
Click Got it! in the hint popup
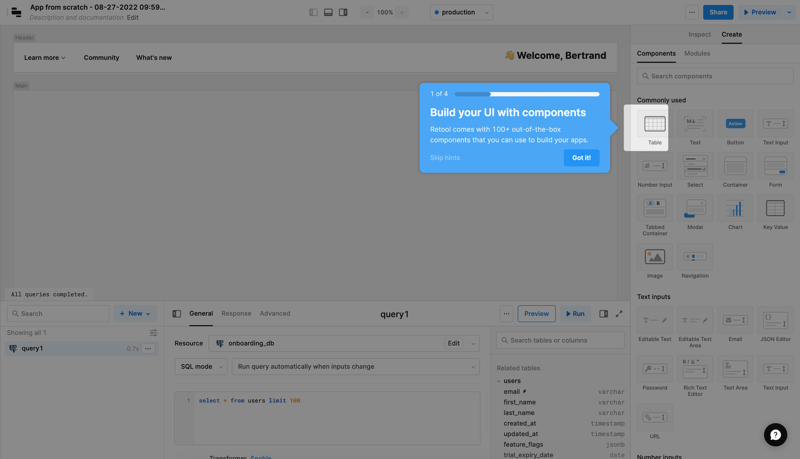click(x=582, y=158)
